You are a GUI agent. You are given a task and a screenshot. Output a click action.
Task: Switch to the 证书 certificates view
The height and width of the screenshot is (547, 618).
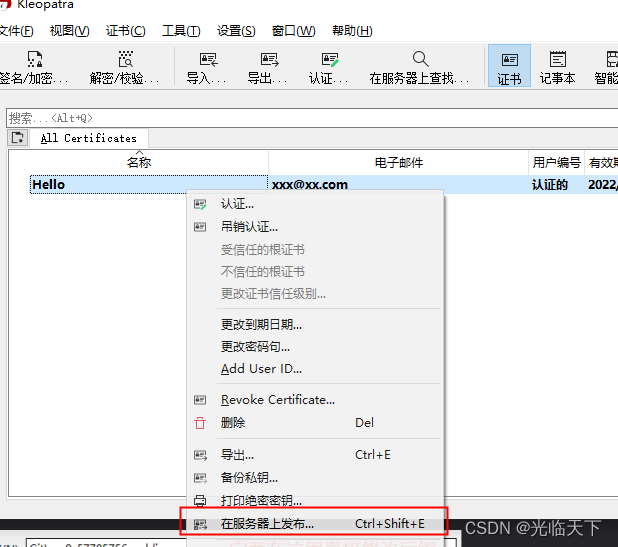click(x=509, y=66)
